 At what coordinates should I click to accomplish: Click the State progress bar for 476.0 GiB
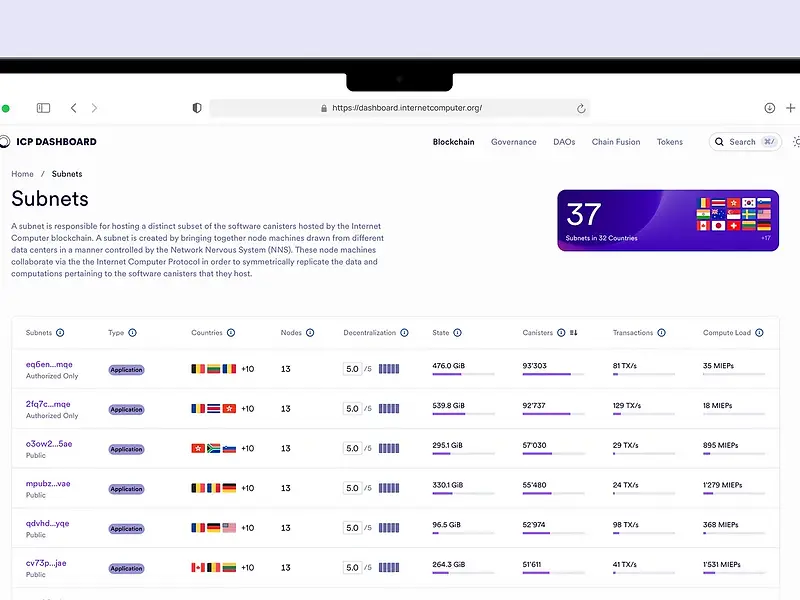pyautogui.click(x=461, y=374)
